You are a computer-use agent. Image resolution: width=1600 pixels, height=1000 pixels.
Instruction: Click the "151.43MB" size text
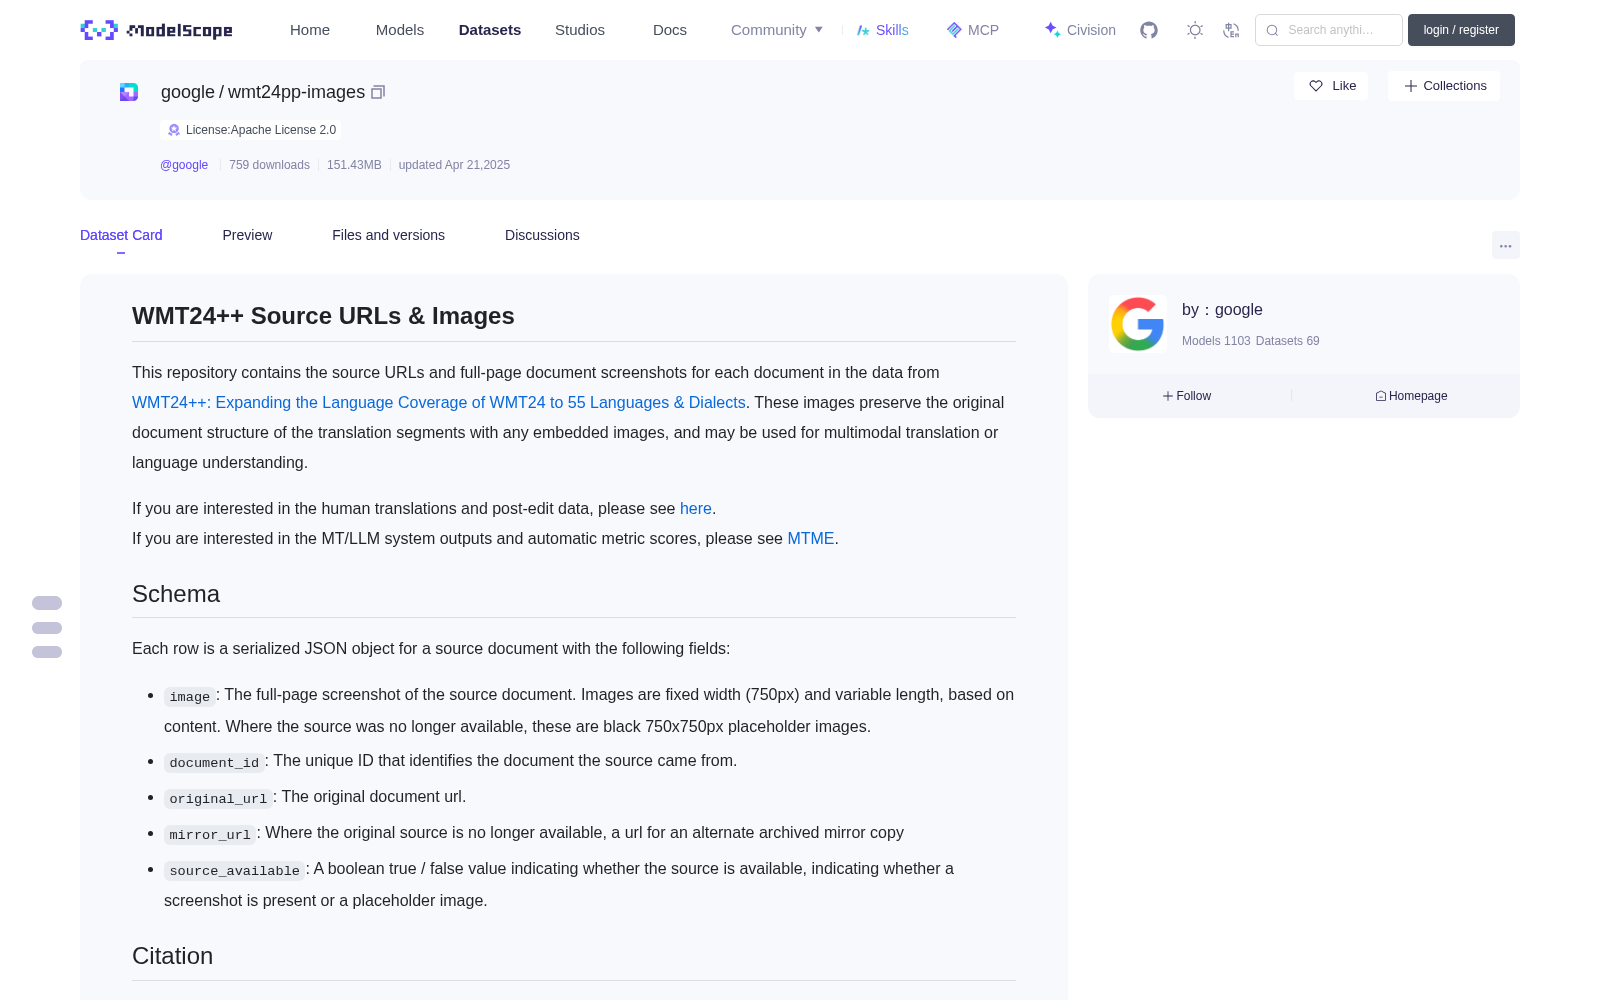(x=354, y=165)
